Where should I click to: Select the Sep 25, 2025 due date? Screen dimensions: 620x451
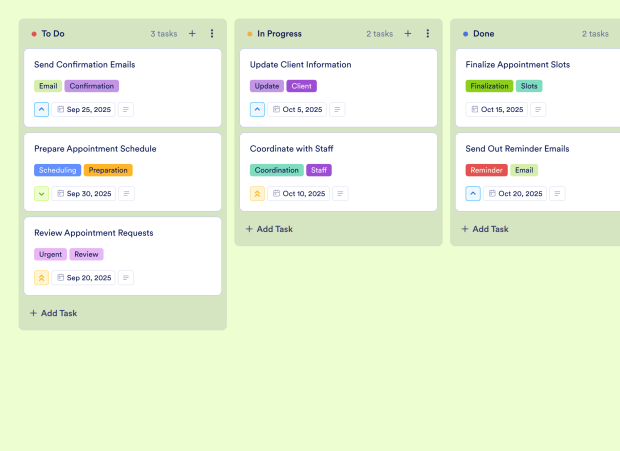pos(84,110)
